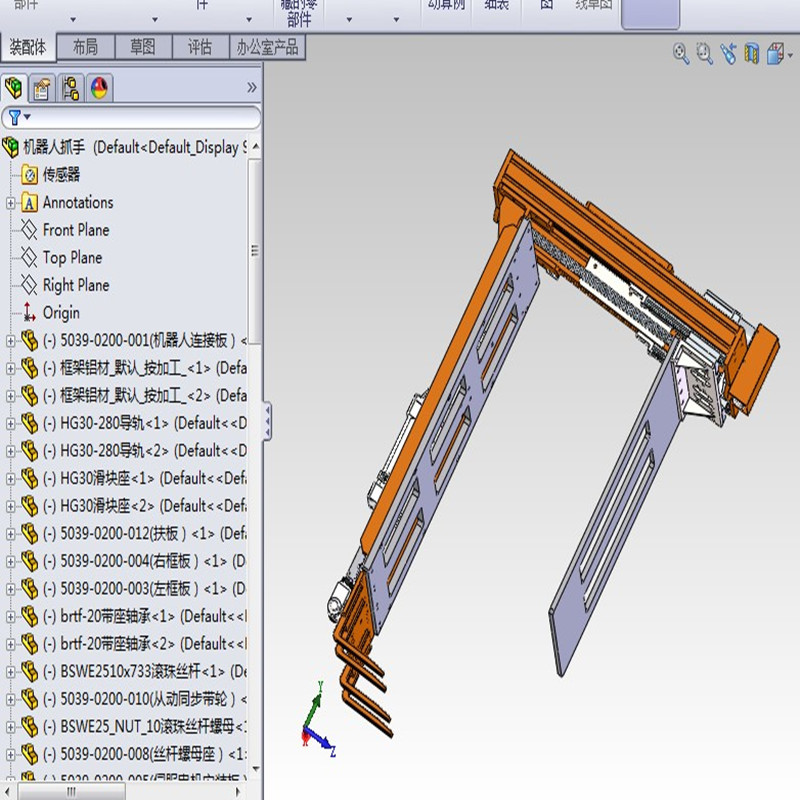Open the View Orientation dropdown arrow
800x800 pixels.
click(x=790, y=55)
